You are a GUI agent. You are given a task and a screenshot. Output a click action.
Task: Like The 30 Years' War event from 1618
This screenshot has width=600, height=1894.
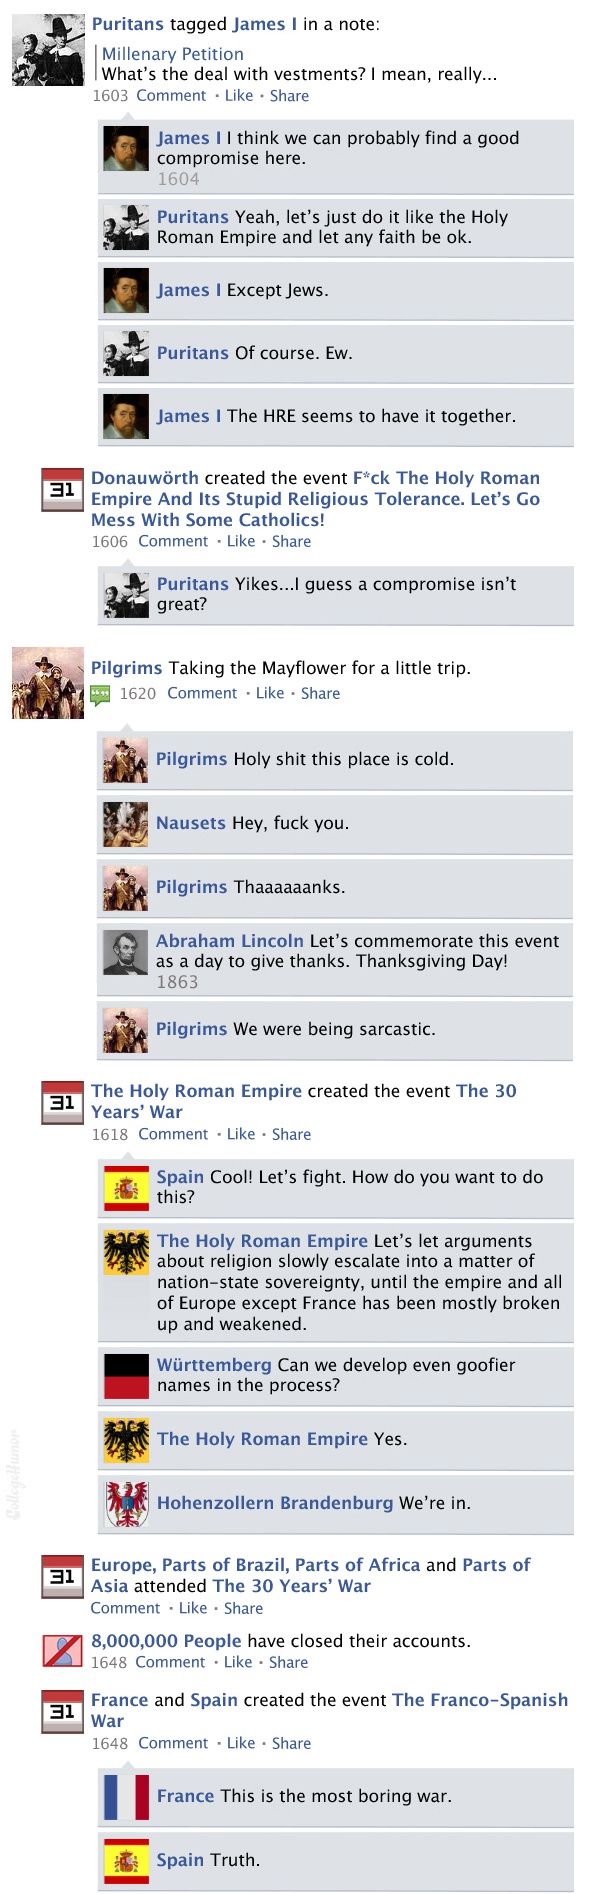(x=241, y=1134)
